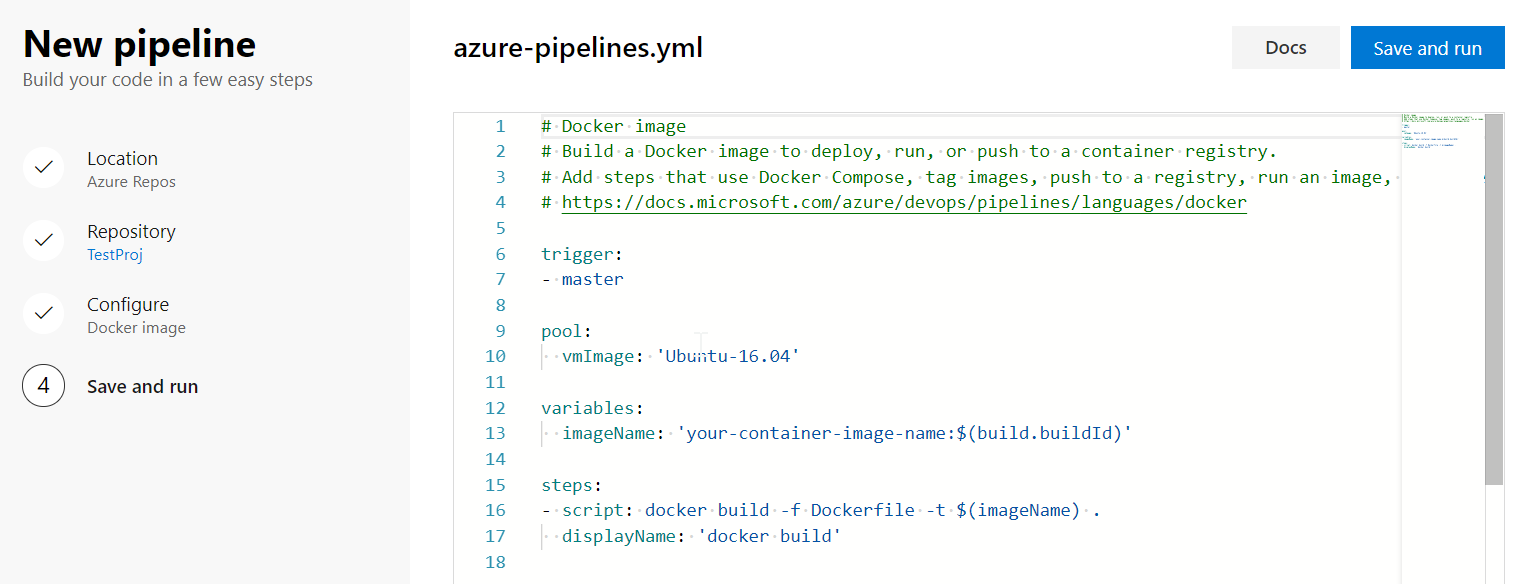Place cursor in 'Ubuntu-16.04' vmImage value
This screenshot has width=1519, height=584.
tap(728, 357)
